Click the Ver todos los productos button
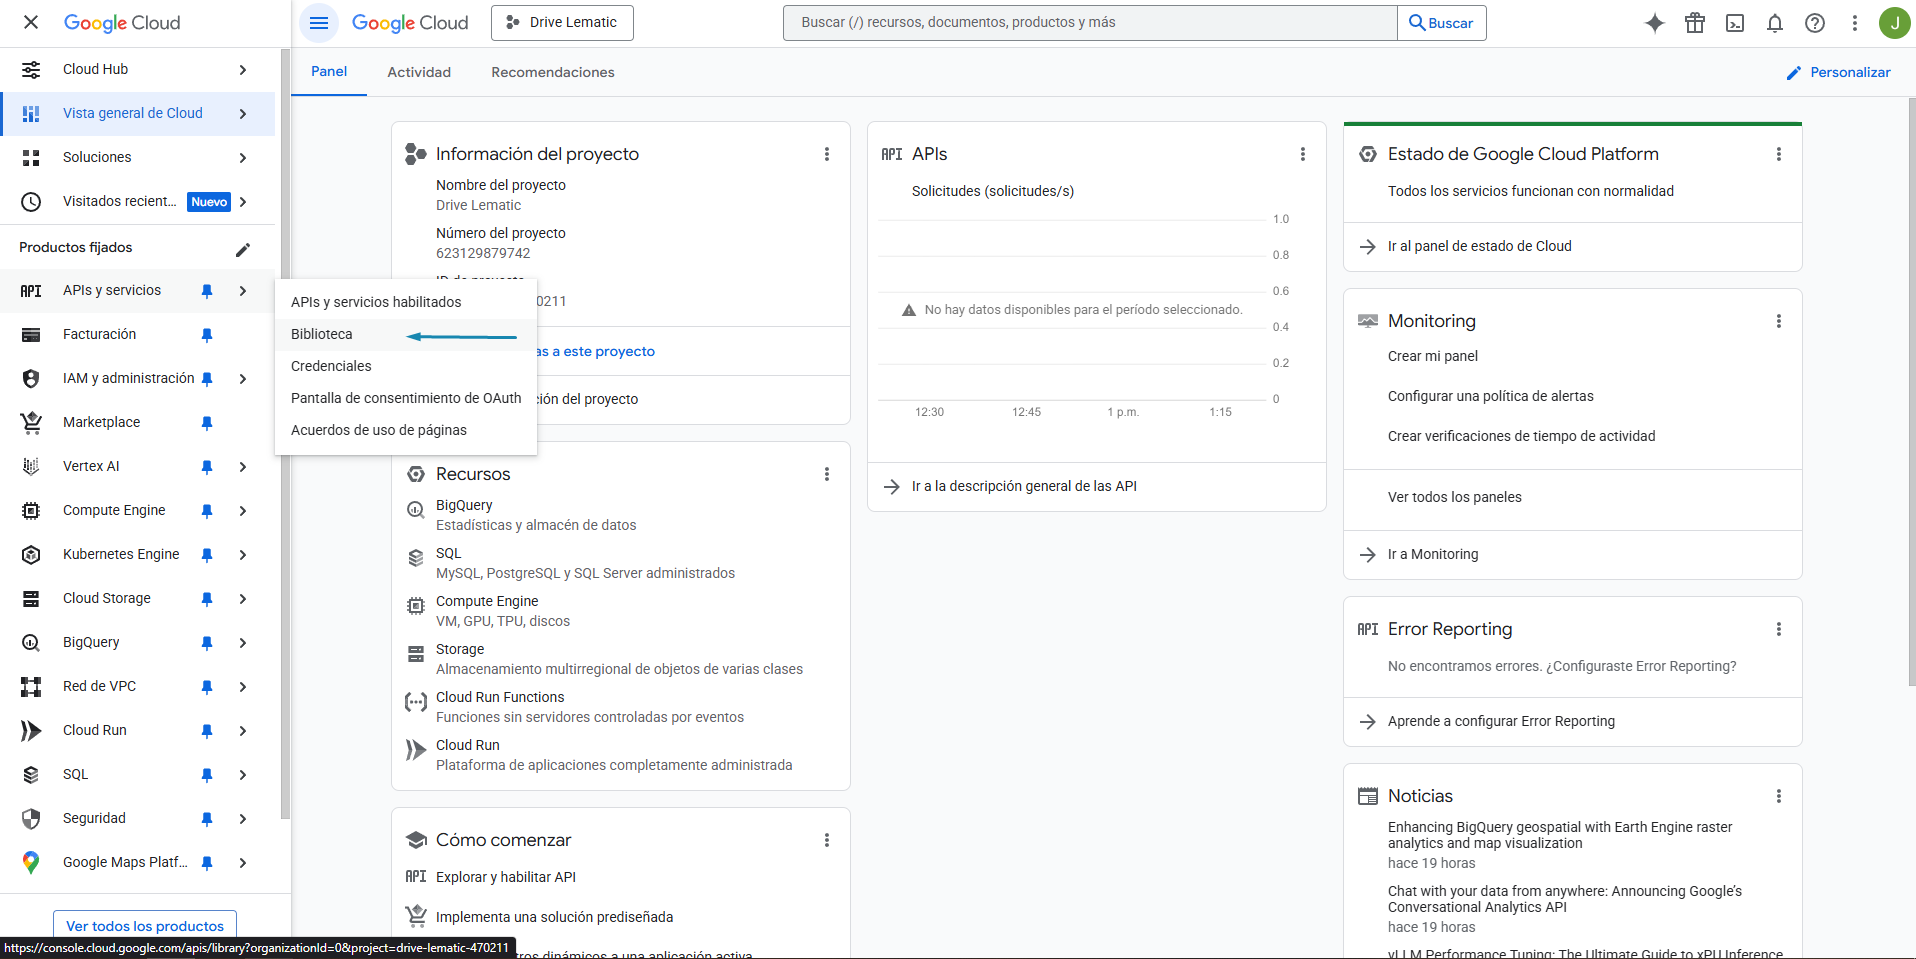This screenshot has width=1916, height=959. coord(145,926)
